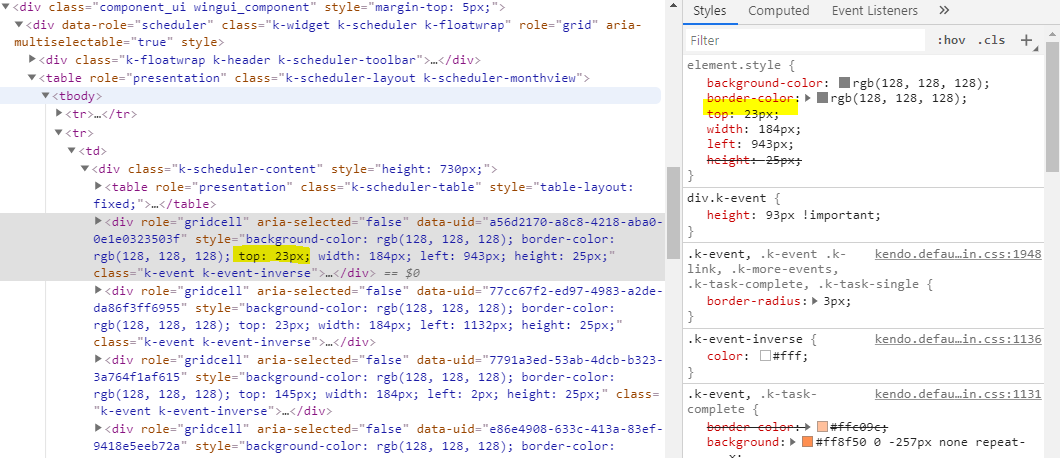Open kendo.default css:1136 source link
This screenshot has height=458, width=1060.
click(957, 340)
